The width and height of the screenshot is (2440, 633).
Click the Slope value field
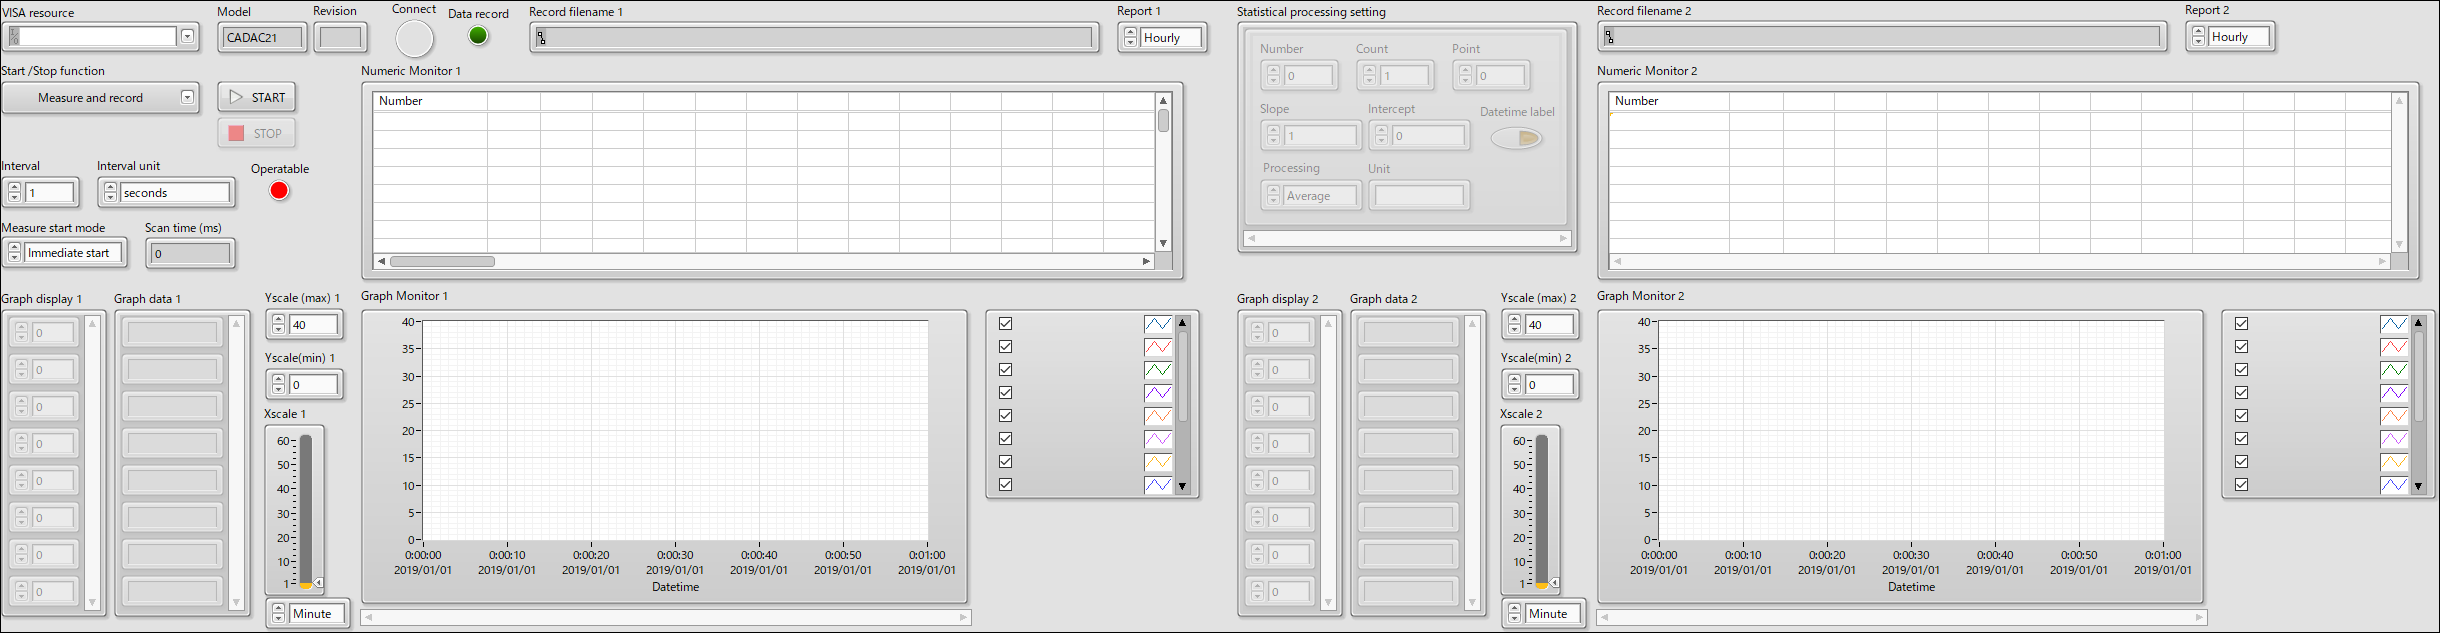(1321, 136)
